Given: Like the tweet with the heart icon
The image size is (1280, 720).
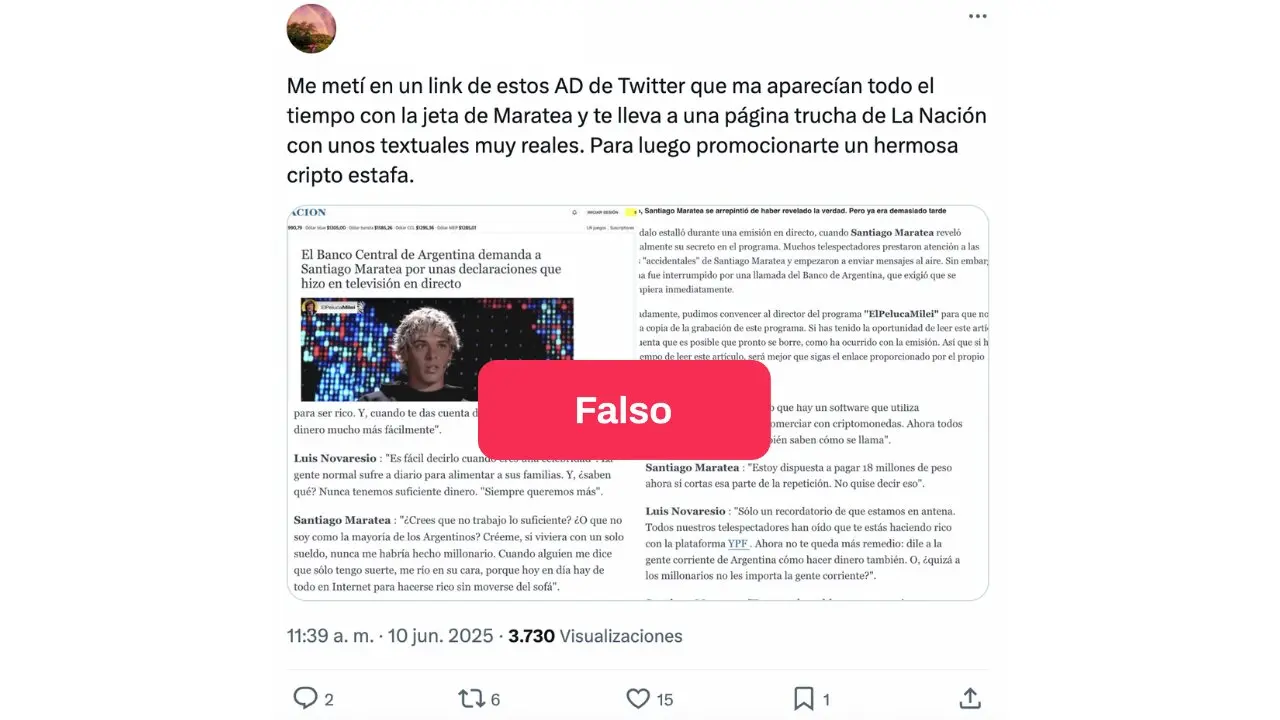Looking at the screenshot, I should (x=638, y=698).
